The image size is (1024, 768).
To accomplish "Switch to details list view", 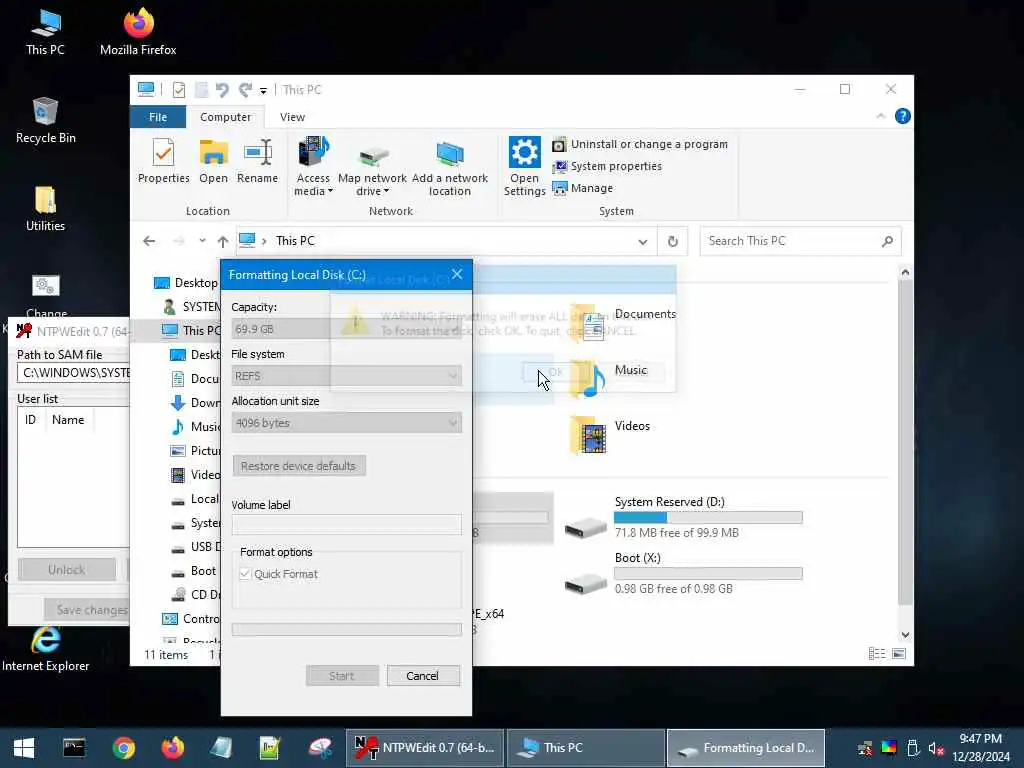I will click(877, 654).
